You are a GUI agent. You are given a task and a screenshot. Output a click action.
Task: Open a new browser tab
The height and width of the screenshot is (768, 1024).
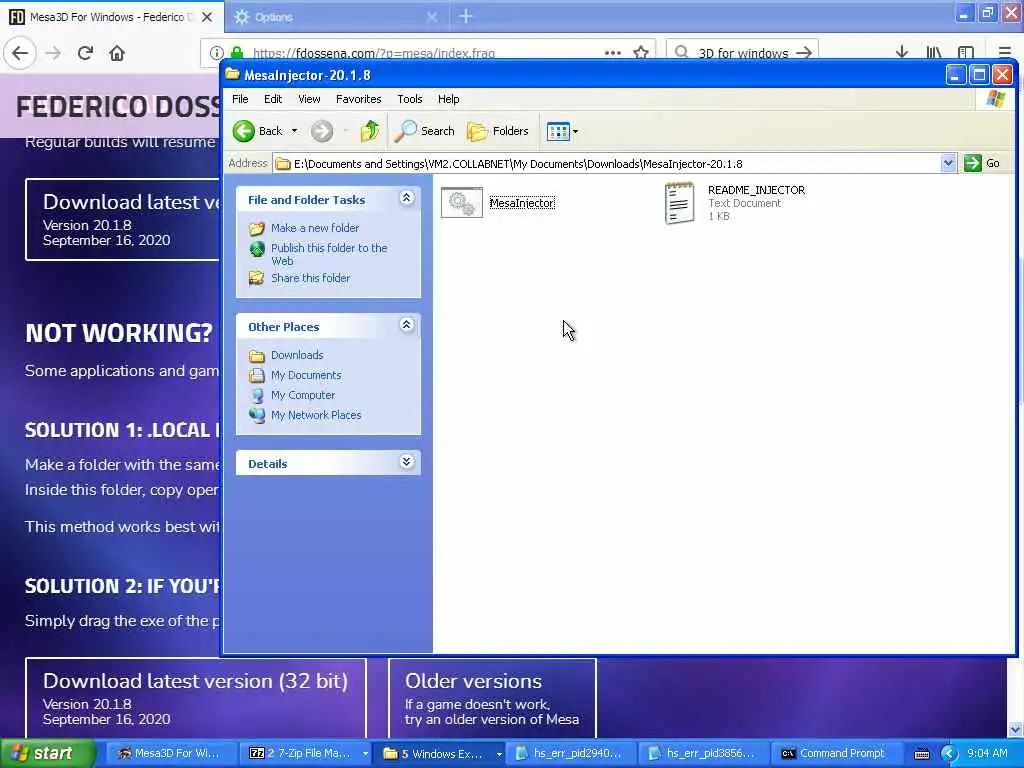tap(466, 17)
